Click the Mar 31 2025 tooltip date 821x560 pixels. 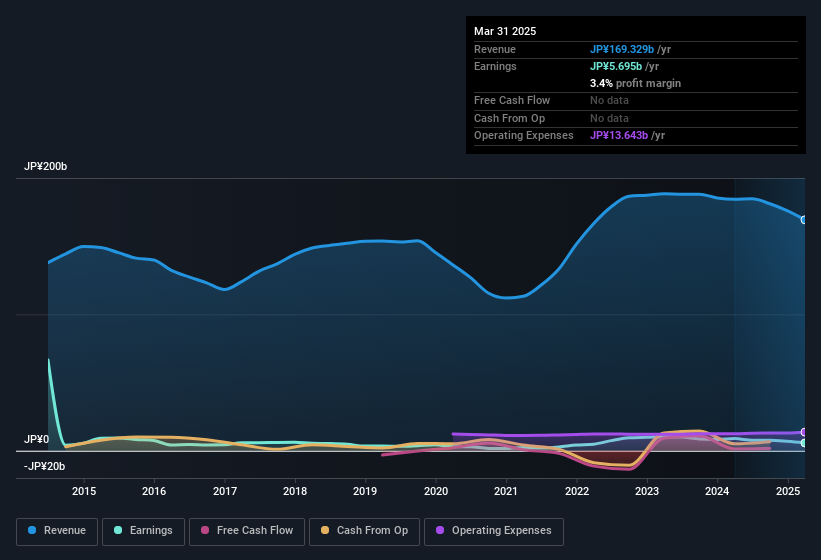tap(505, 31)
